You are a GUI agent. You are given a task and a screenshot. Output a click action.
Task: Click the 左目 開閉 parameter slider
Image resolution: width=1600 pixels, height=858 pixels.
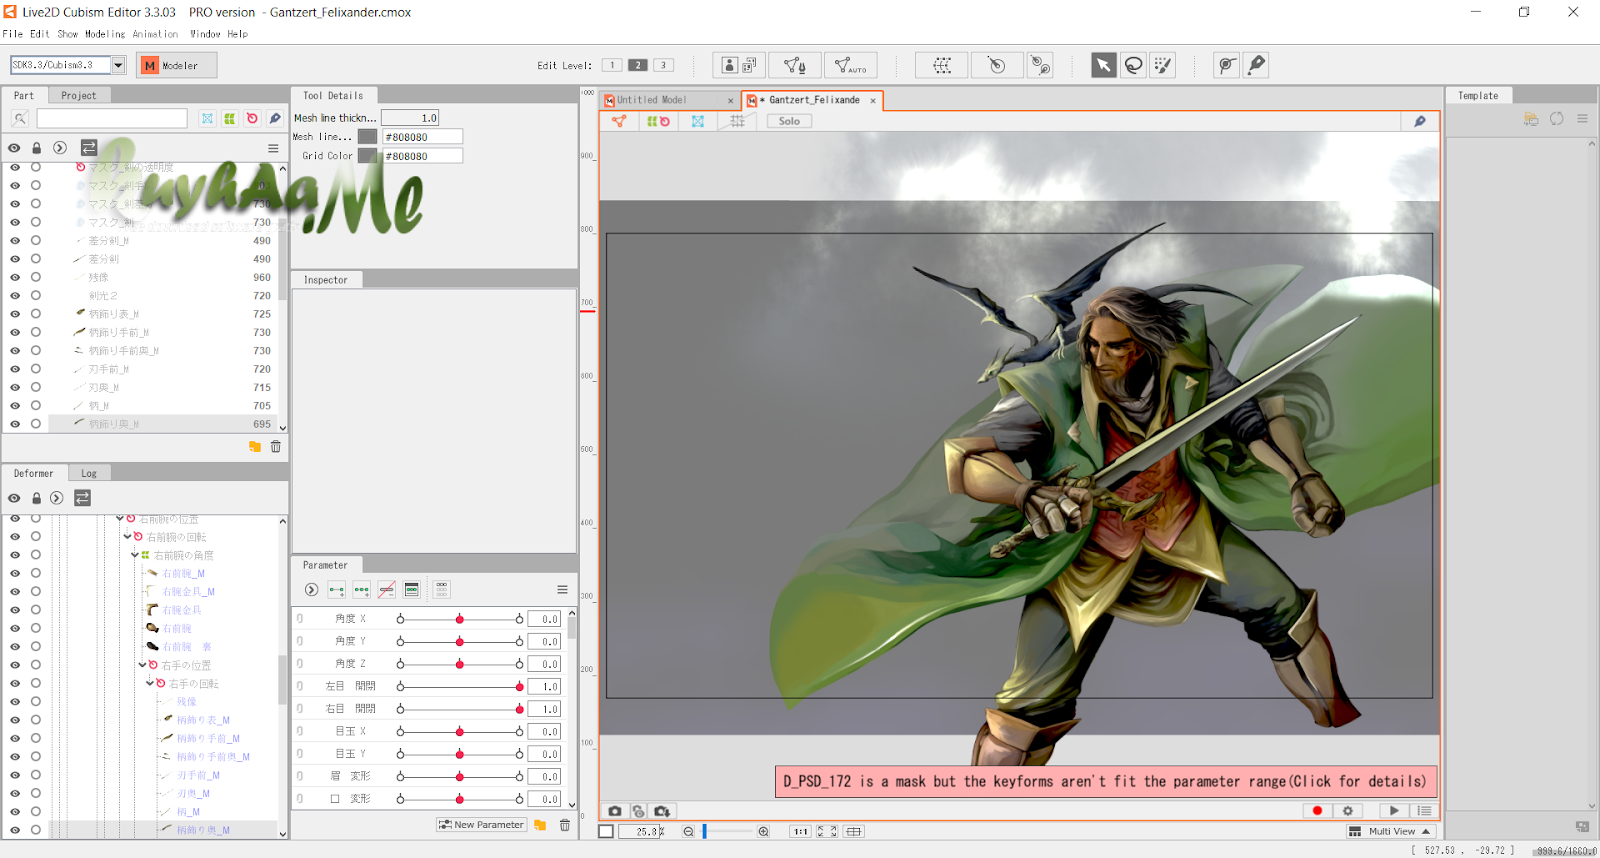(x=459, y=687)
